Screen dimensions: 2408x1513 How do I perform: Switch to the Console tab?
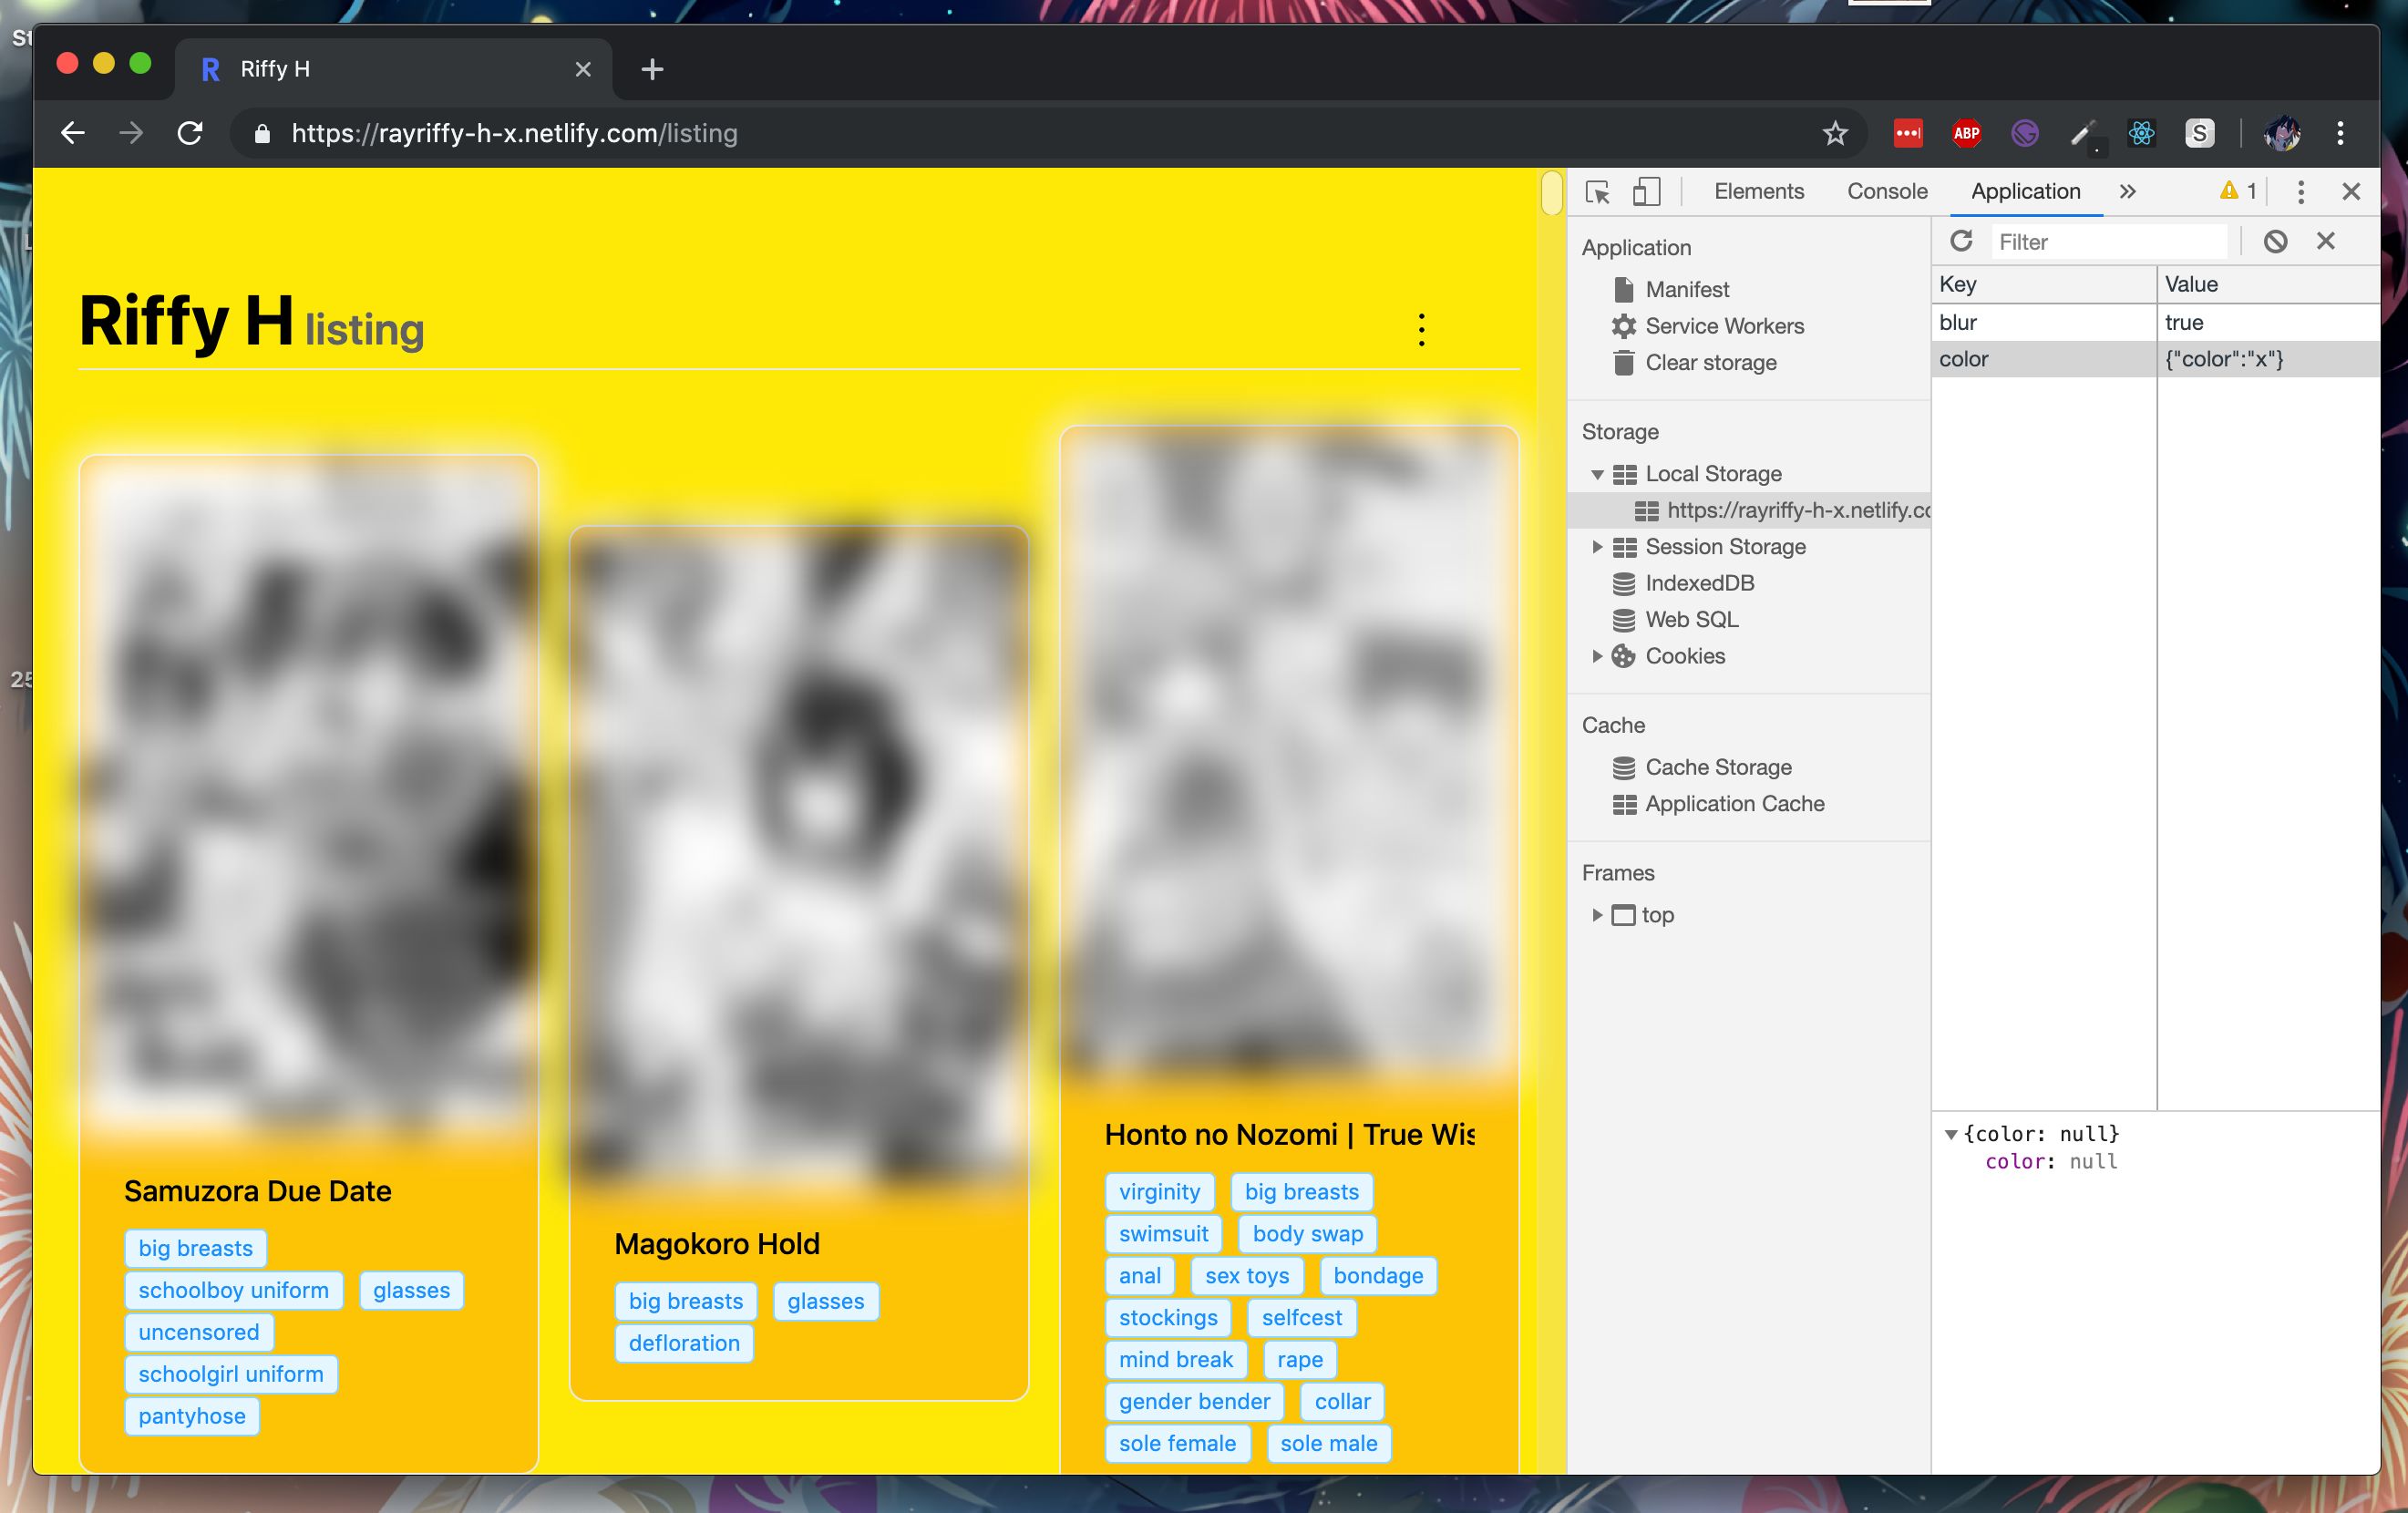point(1886,191)
